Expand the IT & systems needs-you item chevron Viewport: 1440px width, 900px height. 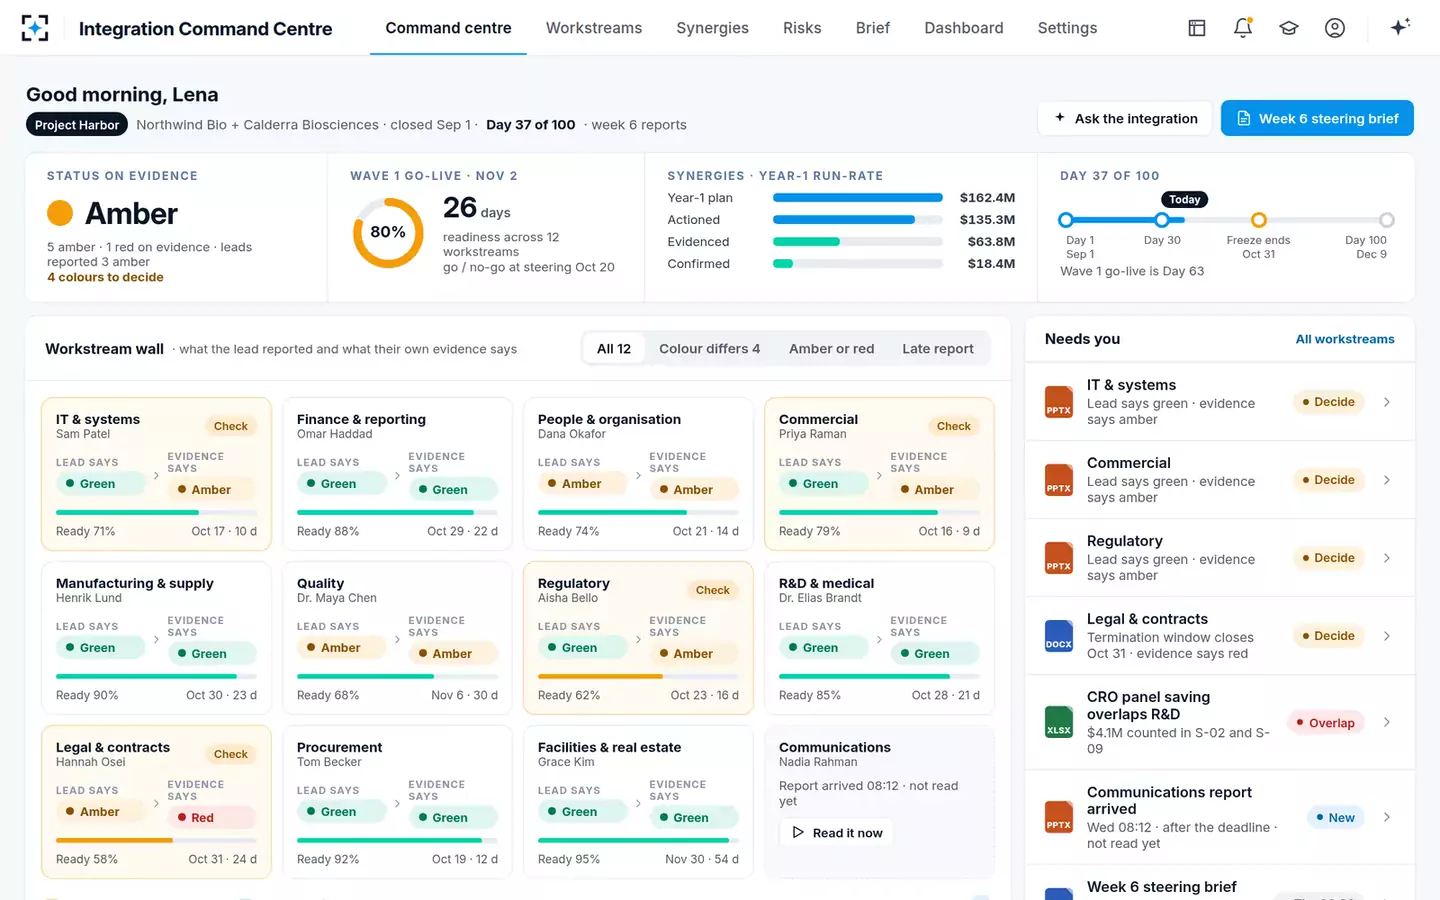point(1387,402)
